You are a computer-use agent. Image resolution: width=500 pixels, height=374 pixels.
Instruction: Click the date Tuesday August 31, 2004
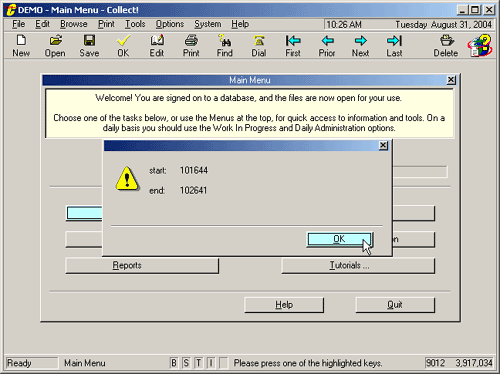pyautogui.click(x=443, y=25)
